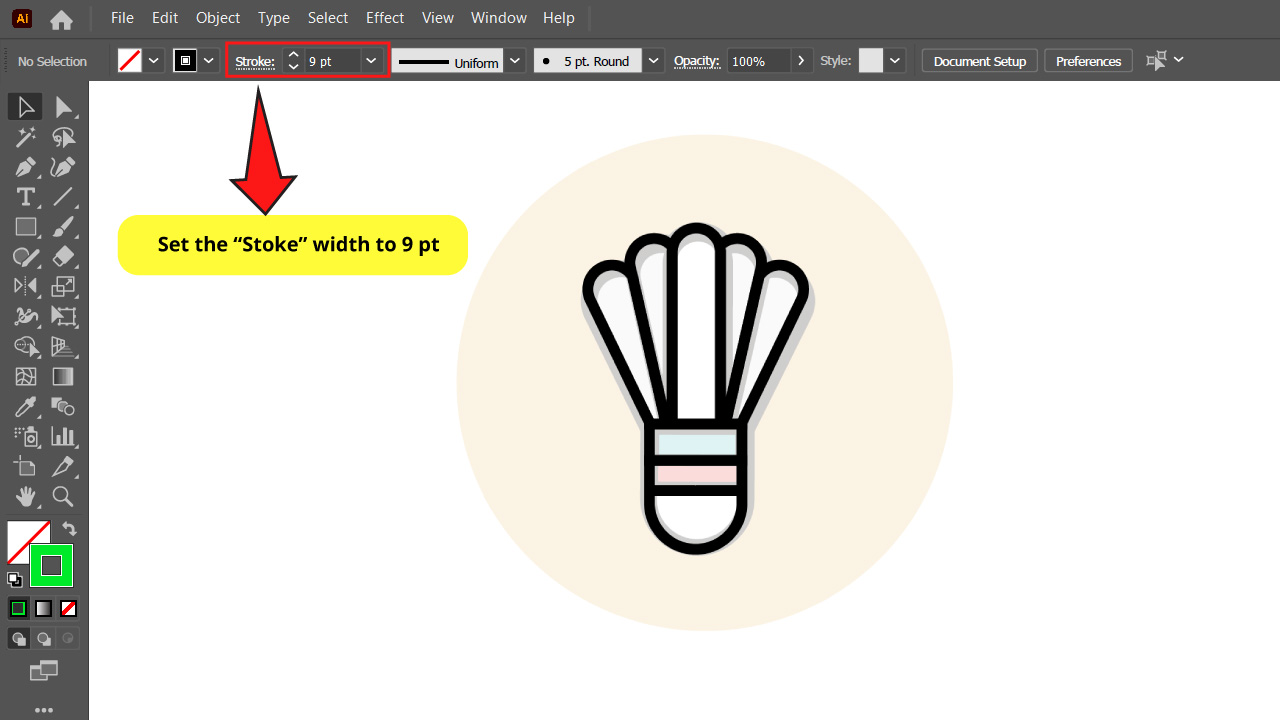The image size is (1280, 720).
Task: Click the Document Setup button
Action: pyautogui.click(x=979, y=60)
